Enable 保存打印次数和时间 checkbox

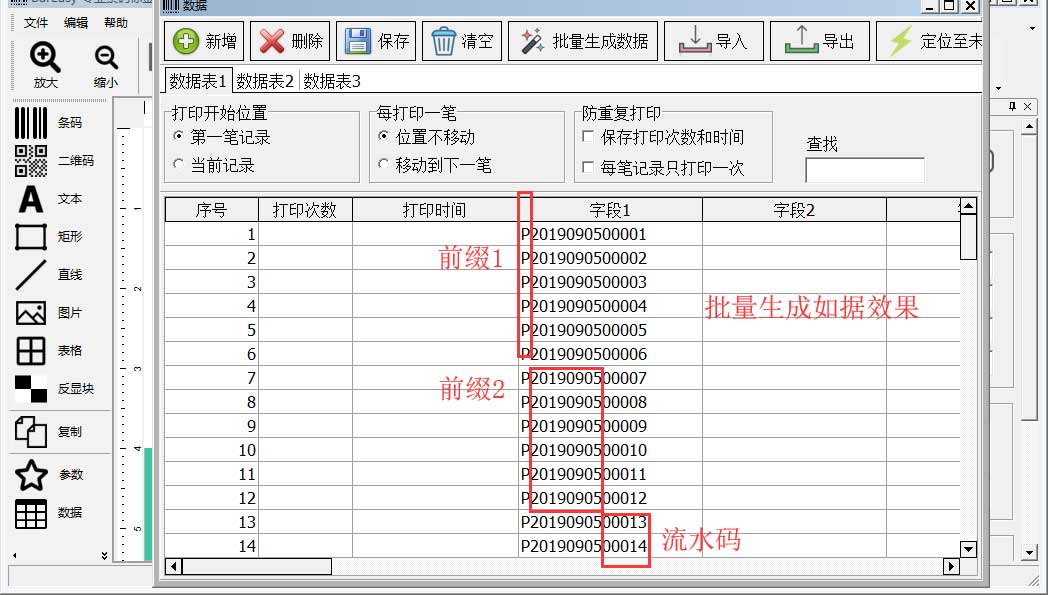click(588, 137)
